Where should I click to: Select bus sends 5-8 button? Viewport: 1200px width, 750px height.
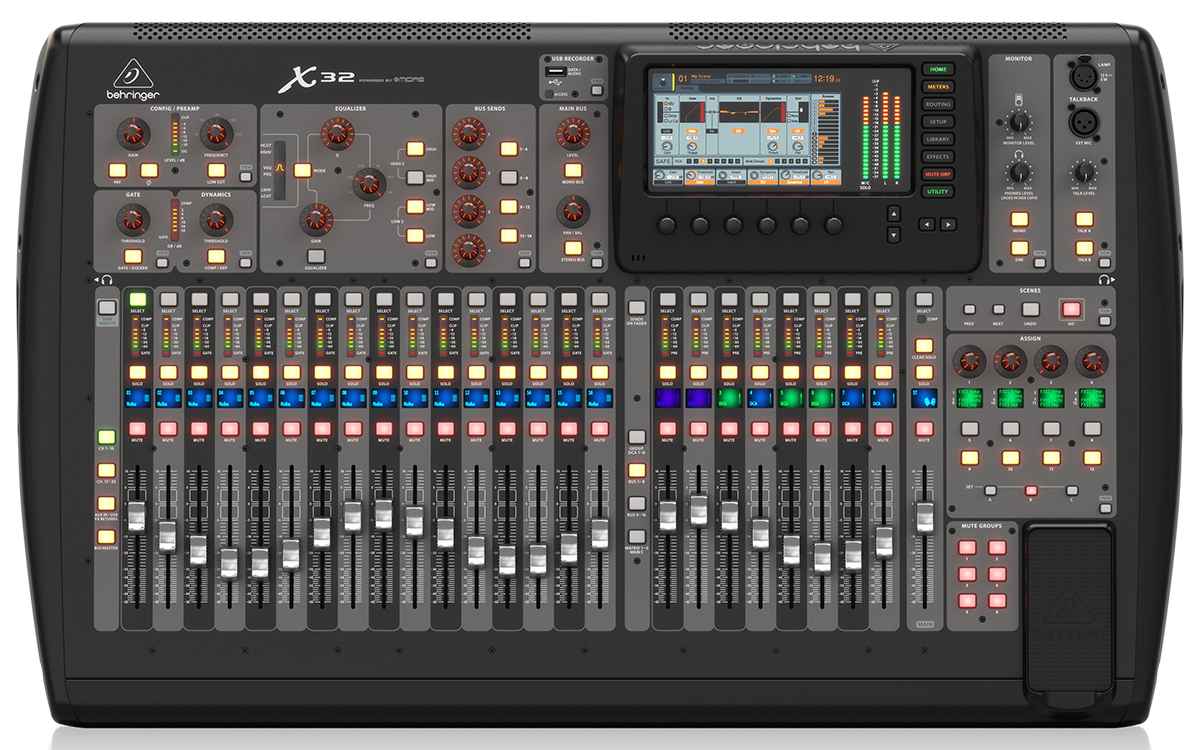point(508,178)
